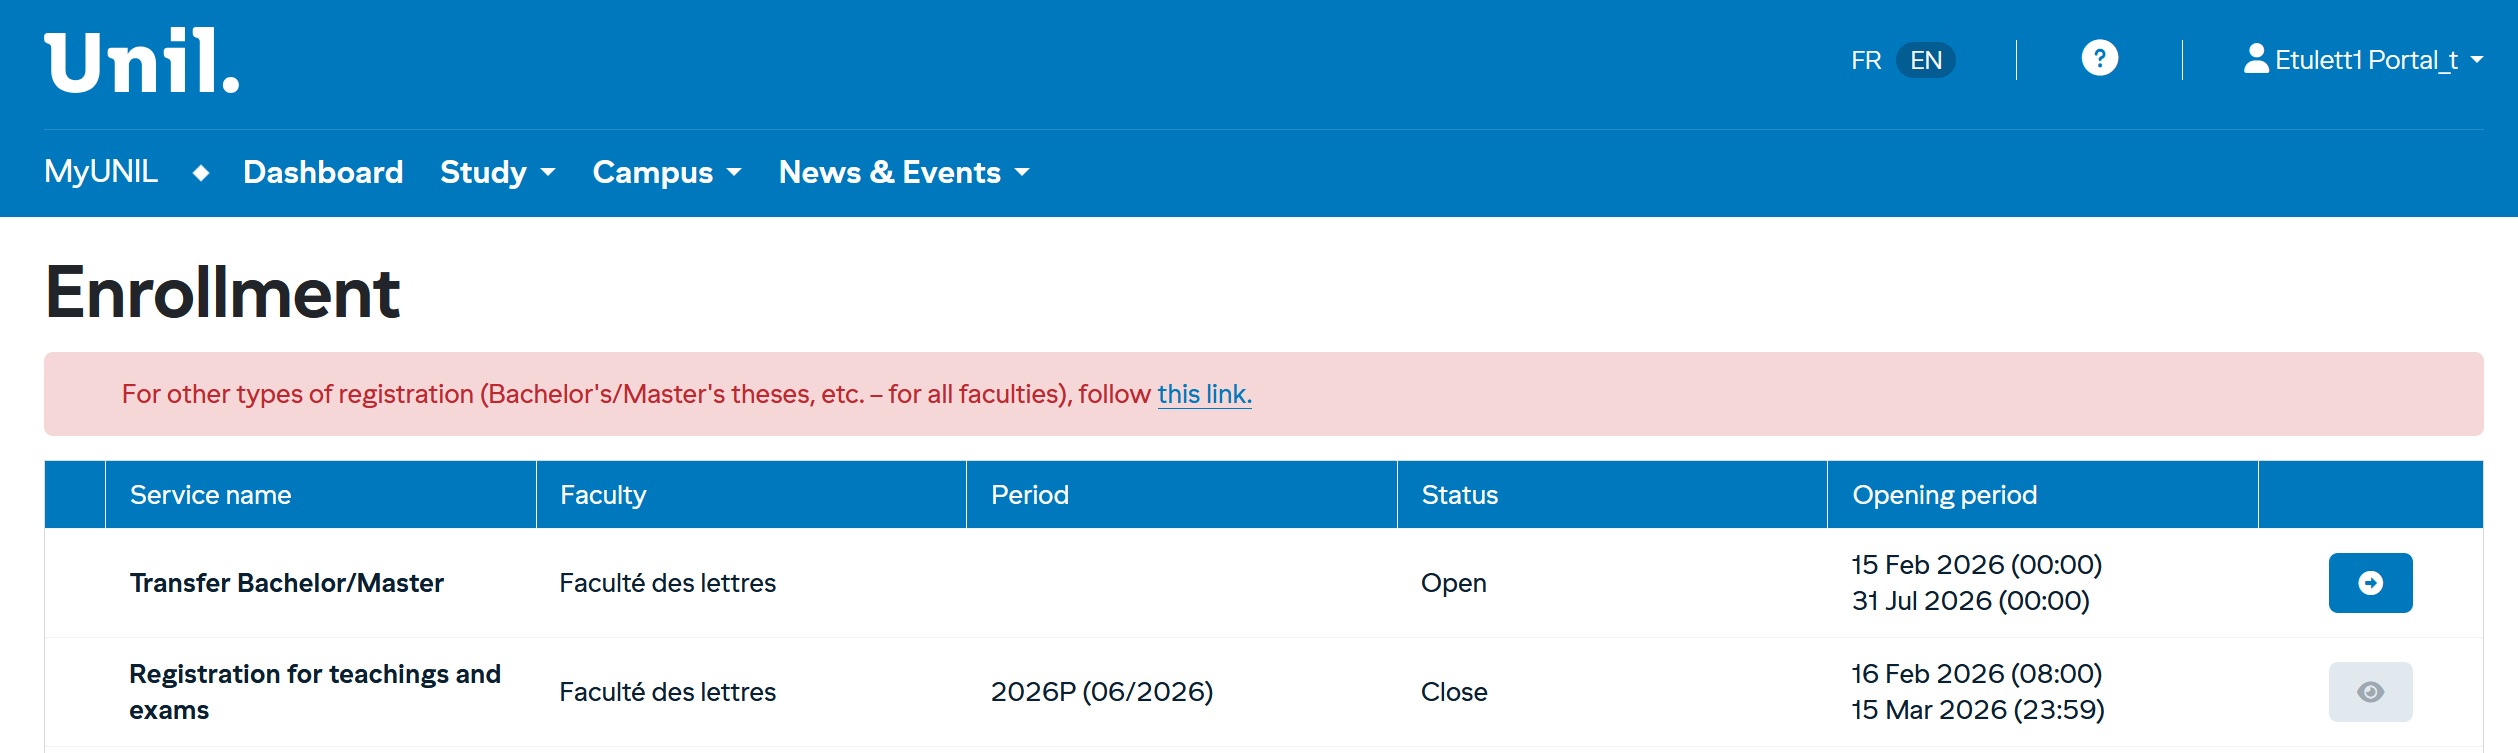Open the News & Events dropdown
The width and height of the screenshot is (2518, 753).
pyautogui.click(x=903, y=173)
